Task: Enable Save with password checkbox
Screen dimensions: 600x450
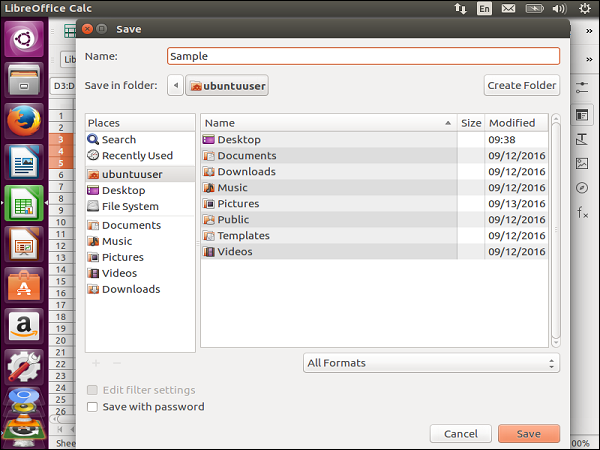Action: (93, 407)
